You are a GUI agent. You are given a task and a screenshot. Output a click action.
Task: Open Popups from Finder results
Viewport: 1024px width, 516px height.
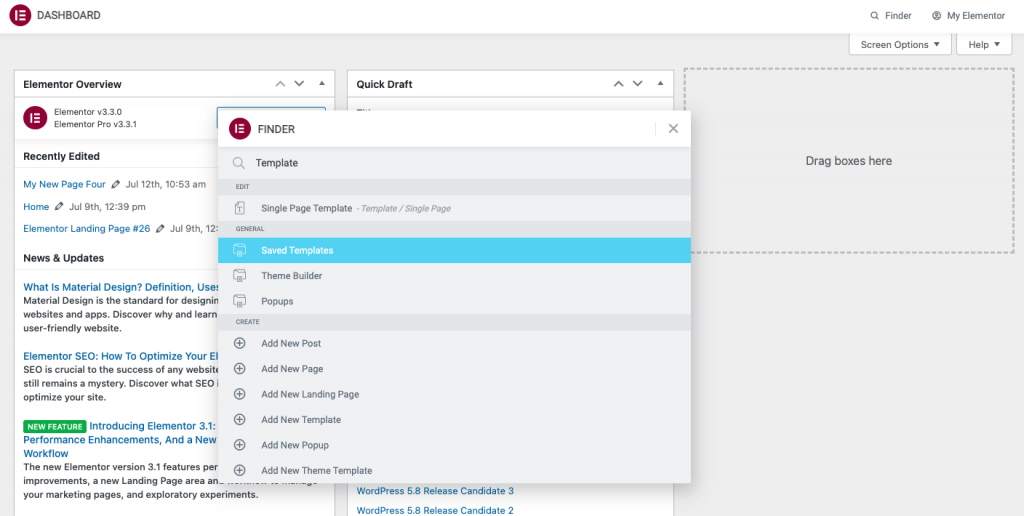(x=454, y=301)
